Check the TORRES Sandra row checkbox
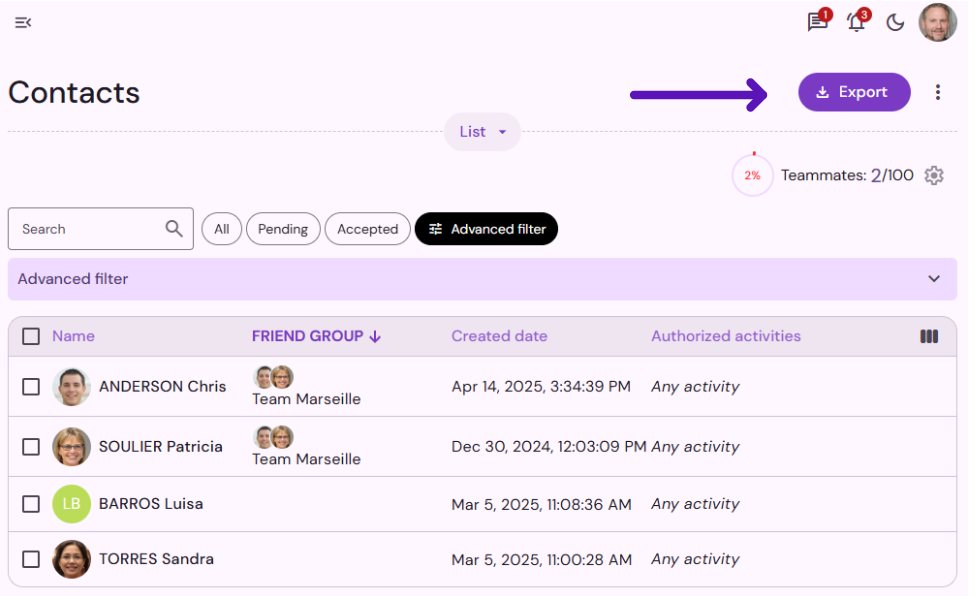975x596 pixels. (x=31, y=559)
